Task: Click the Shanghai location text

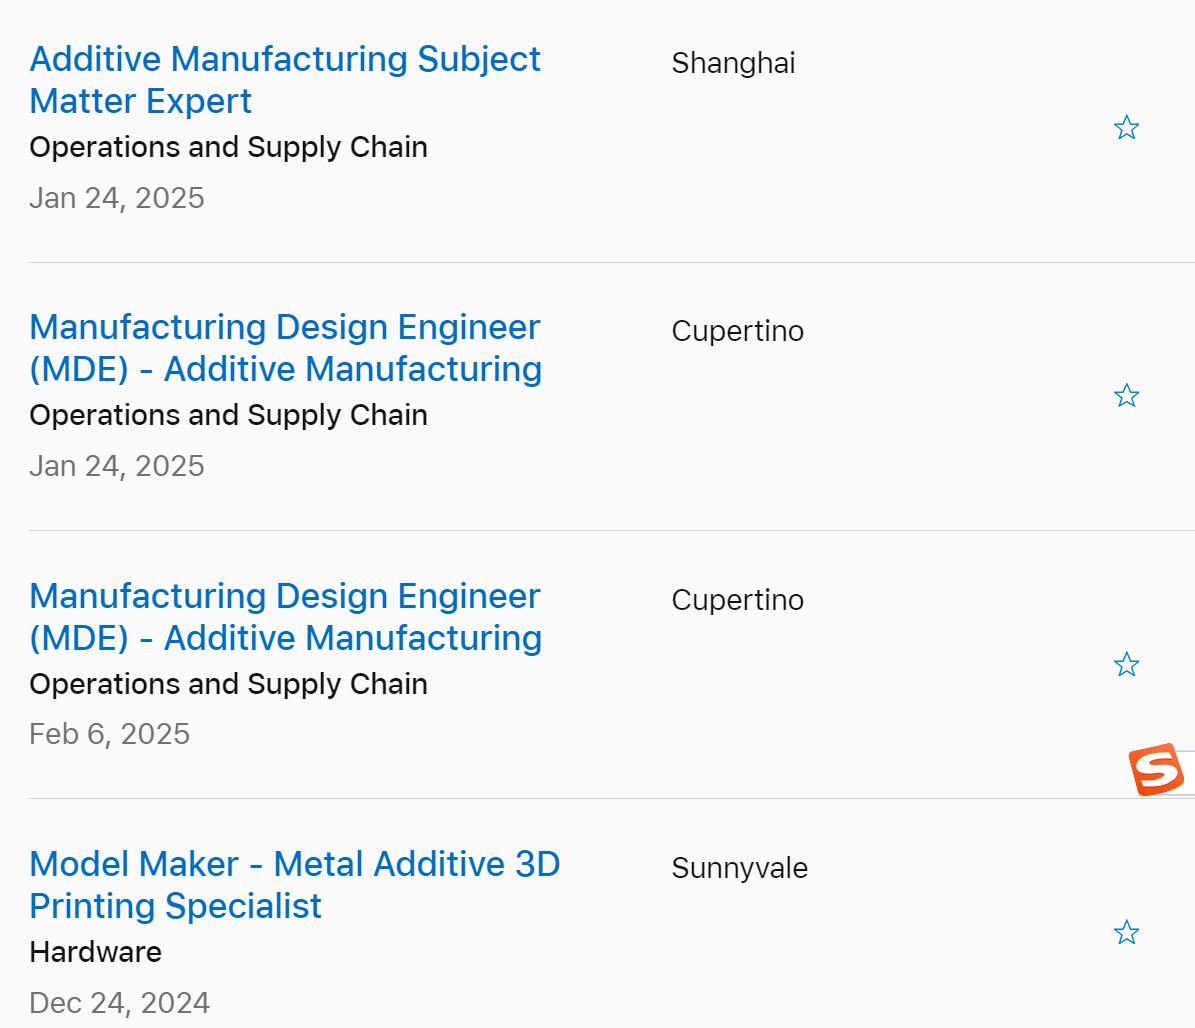Action: (733, 63)
